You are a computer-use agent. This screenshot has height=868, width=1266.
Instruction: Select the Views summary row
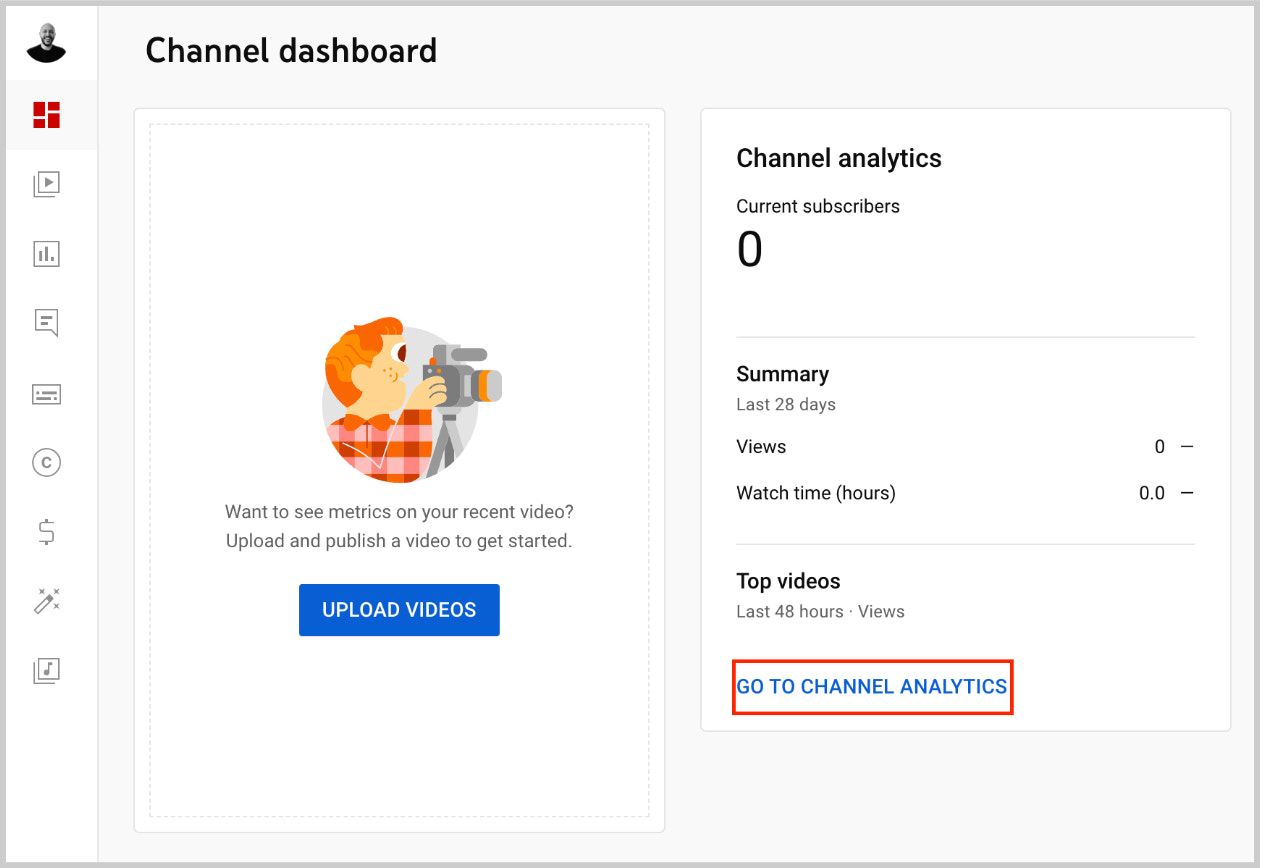964,447
